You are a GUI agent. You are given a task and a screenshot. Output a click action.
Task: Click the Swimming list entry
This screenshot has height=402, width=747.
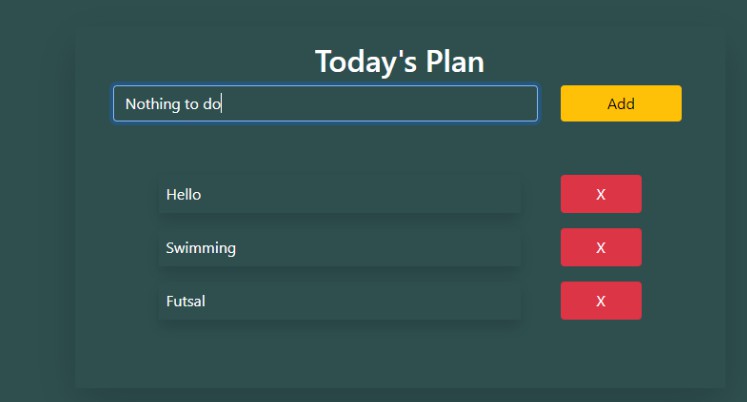point(339,248)
